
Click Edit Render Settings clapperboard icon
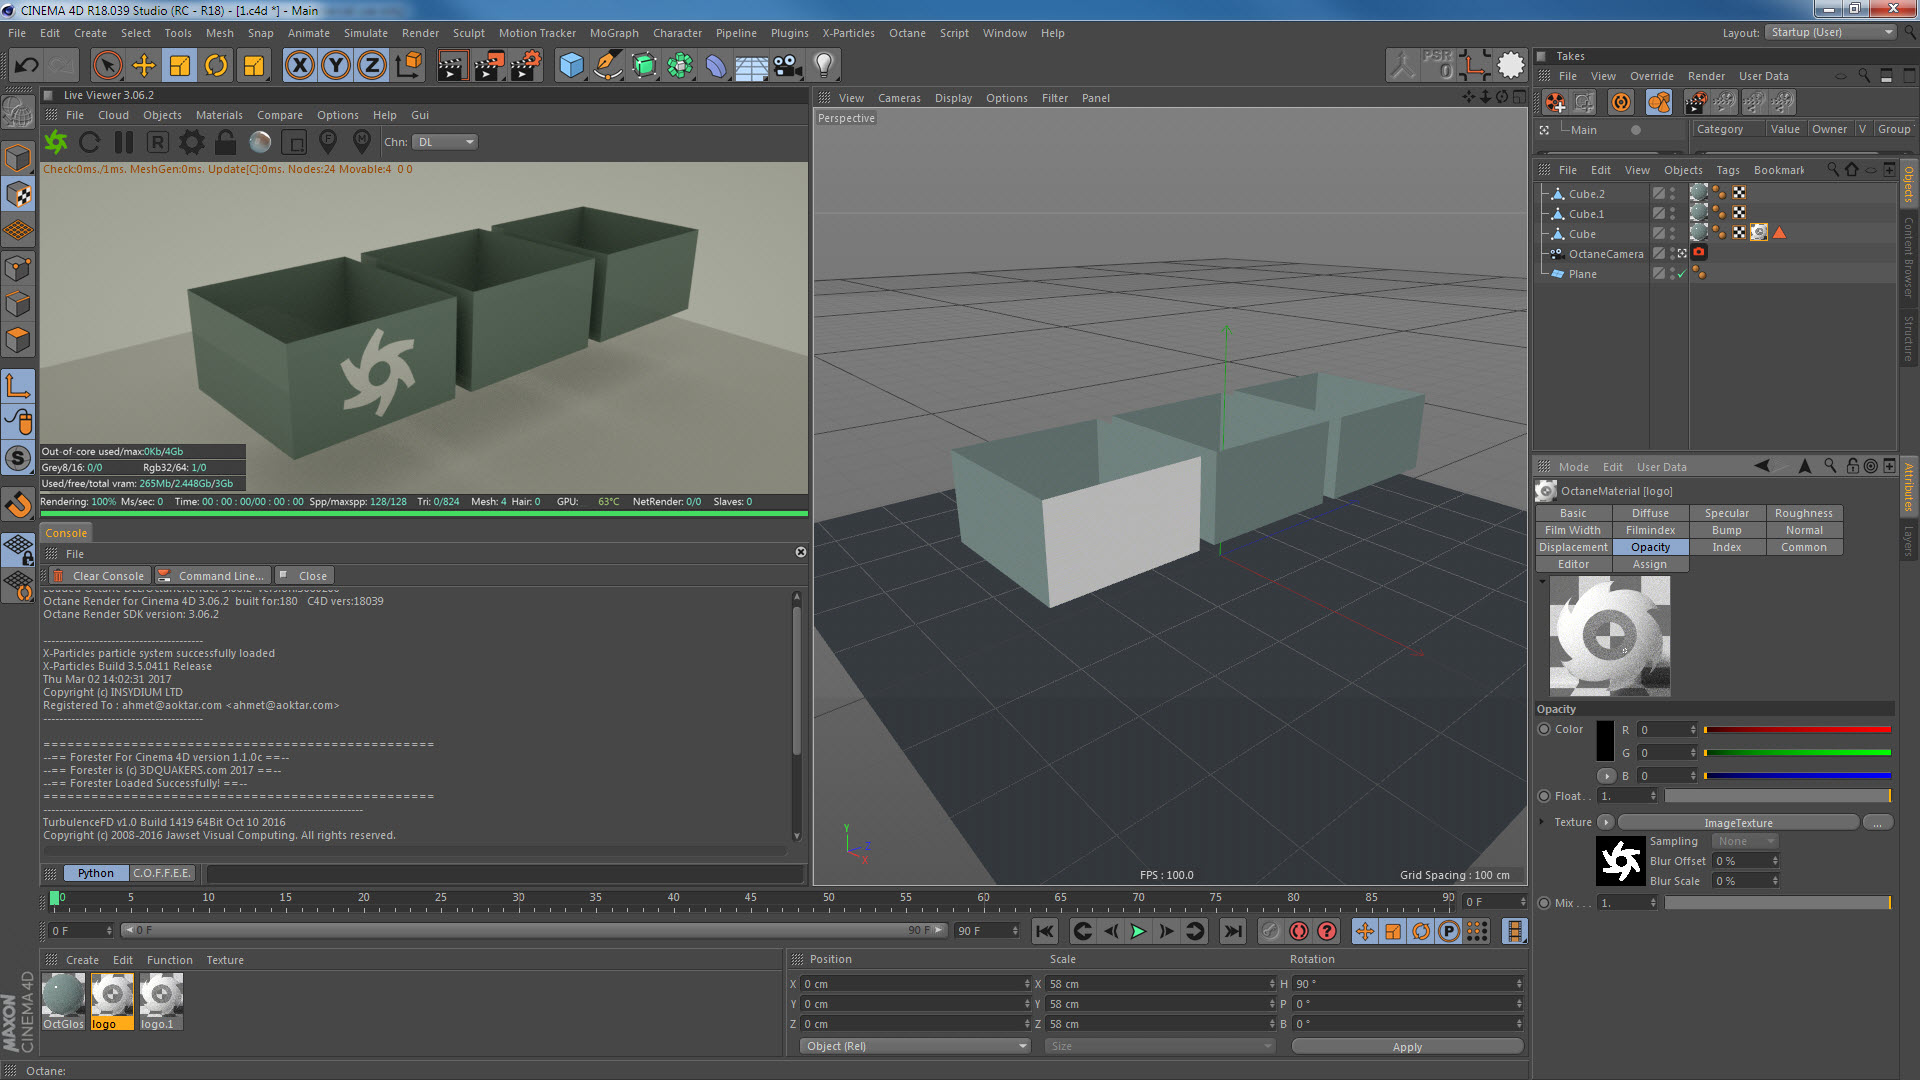point(526,66)
